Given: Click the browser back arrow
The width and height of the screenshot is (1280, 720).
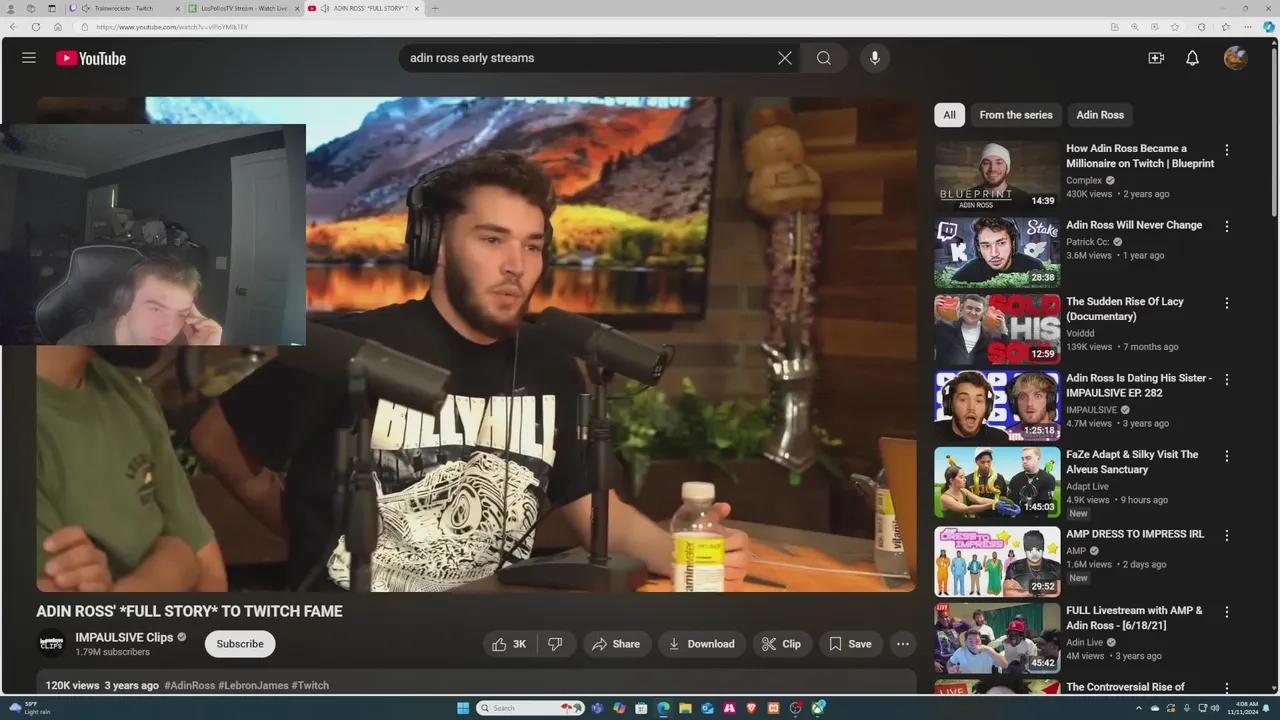Looking at the screenshot, I should coord(13,27).
